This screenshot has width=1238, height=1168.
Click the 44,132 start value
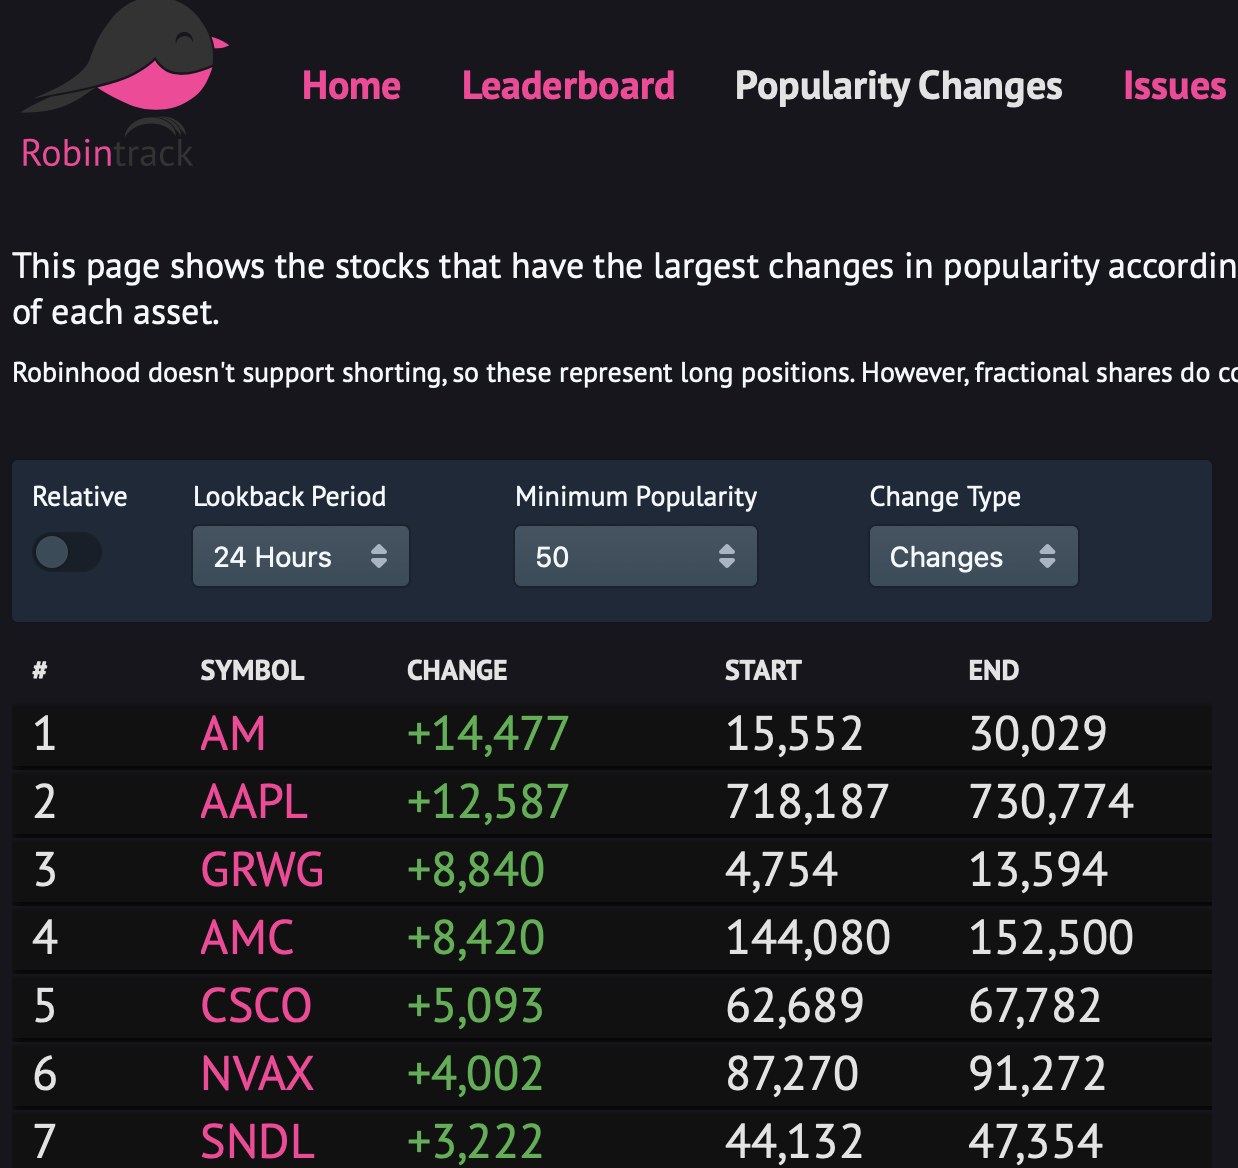tap(794, 1142)
